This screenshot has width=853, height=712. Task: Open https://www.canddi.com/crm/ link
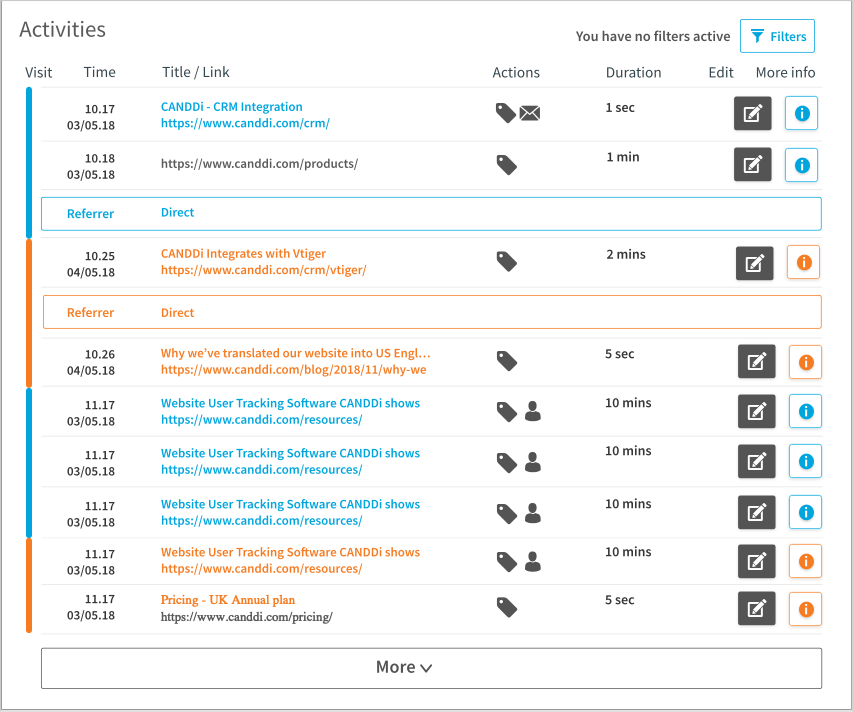pyautogui.click(x=245, y=123)
